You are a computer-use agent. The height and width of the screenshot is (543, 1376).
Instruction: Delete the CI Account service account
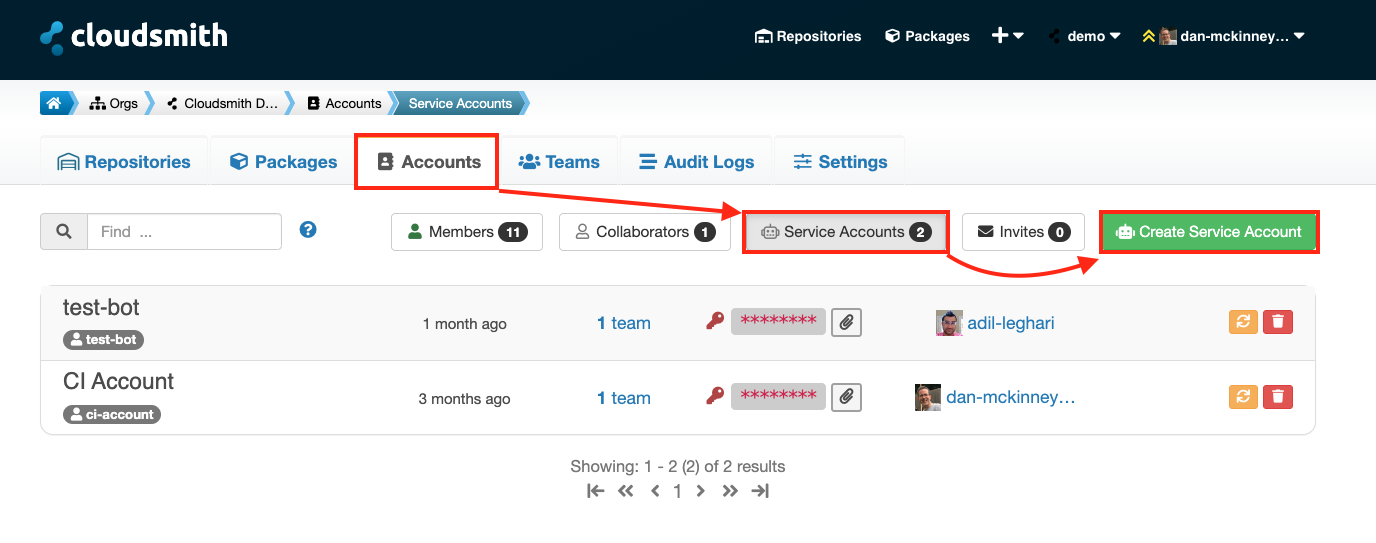1278,397
